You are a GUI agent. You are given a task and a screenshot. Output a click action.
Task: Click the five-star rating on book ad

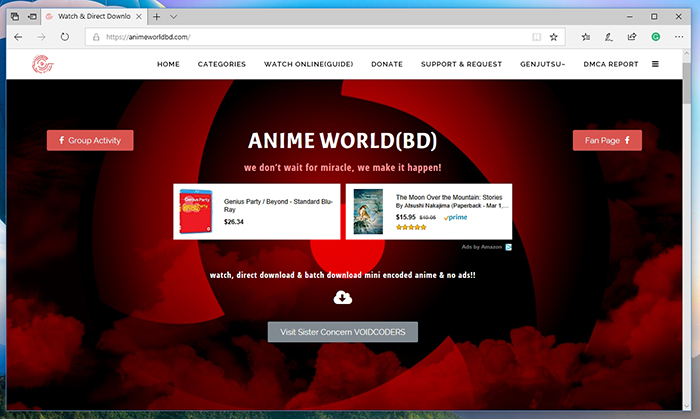point(411,228)
